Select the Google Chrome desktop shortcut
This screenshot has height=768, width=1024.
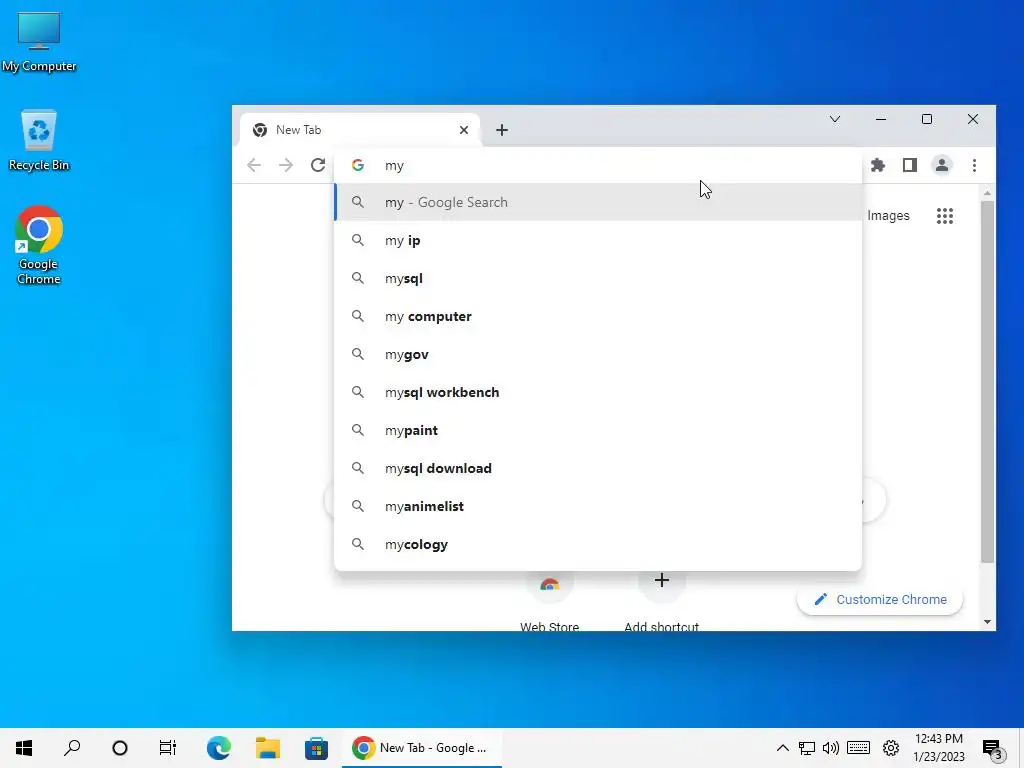coord(39,246)
